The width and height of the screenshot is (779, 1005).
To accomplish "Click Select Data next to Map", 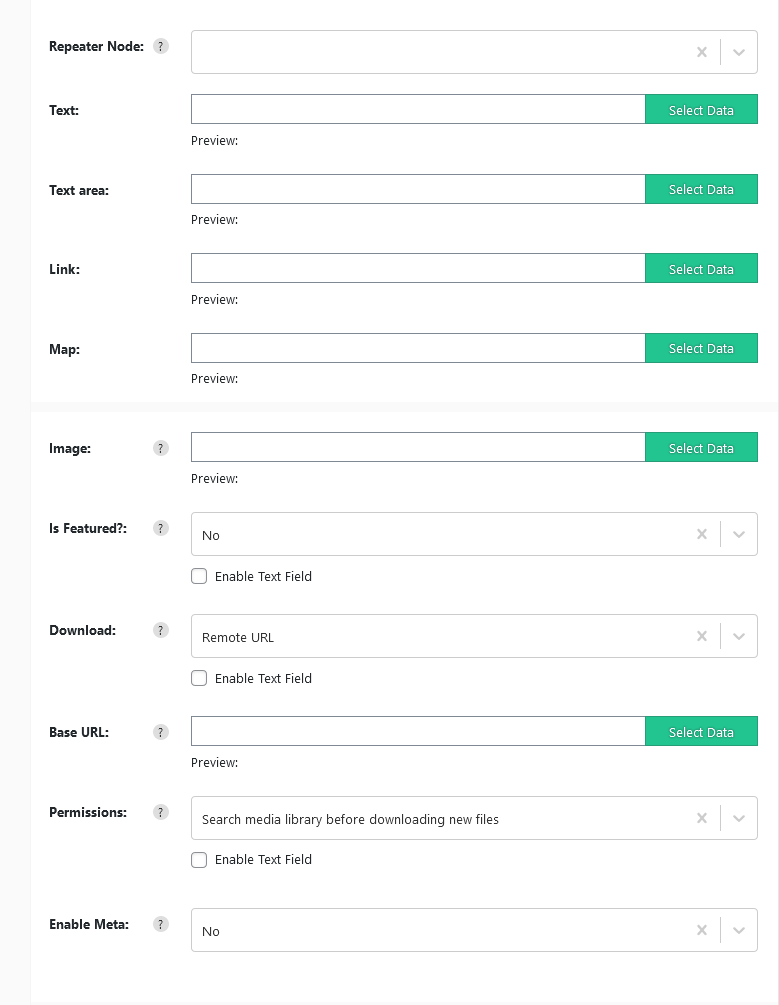I will (701, 348).
